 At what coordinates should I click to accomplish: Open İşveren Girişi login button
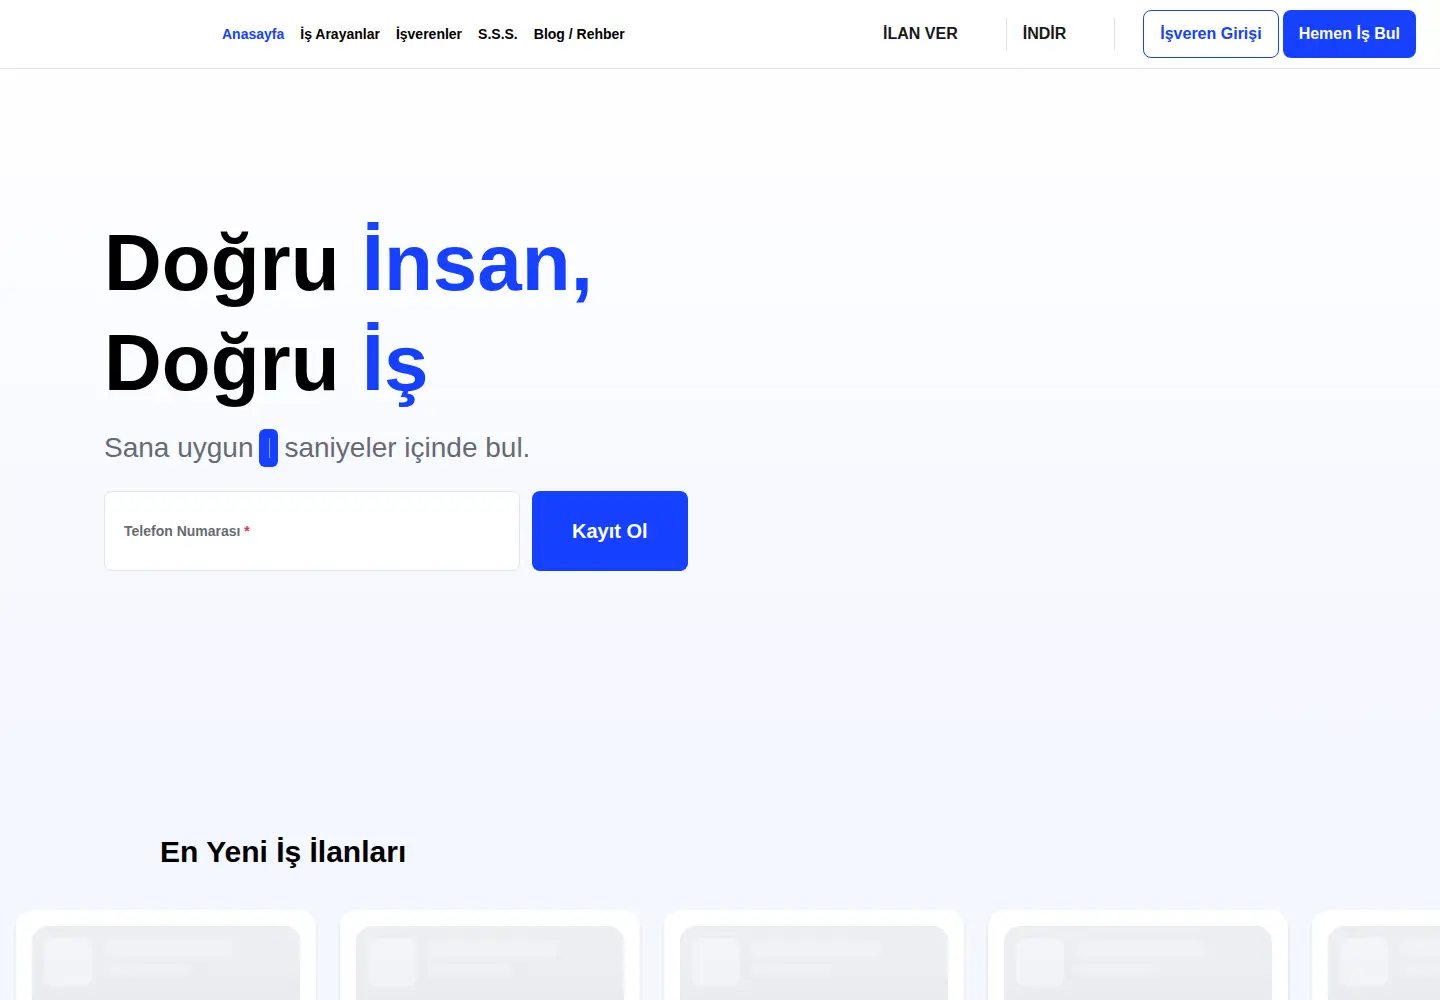[x=1211, y=34]
